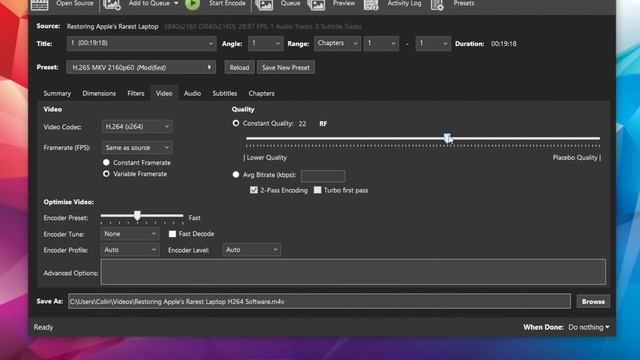Click the Placebo Quality label
This screenshot has width=640, height=360.
tap(575, 158)
